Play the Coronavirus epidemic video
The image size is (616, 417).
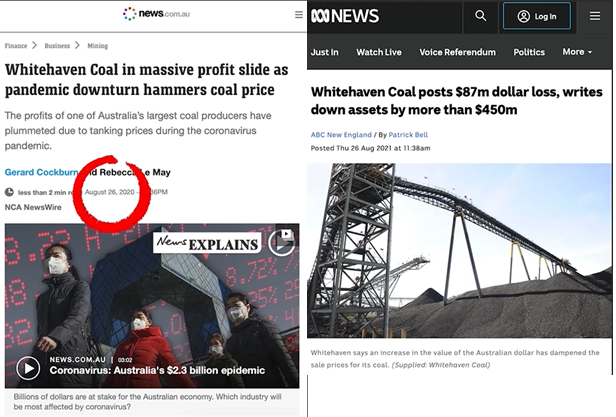click(x=28, y=368)
